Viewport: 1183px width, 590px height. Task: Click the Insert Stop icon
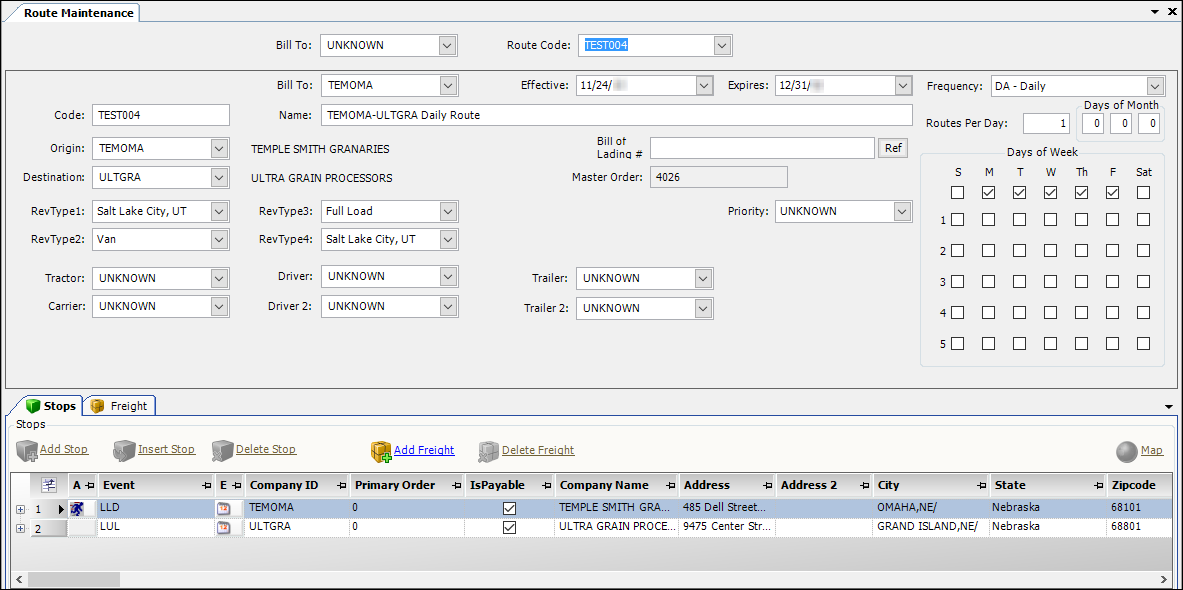pyautogui.click(x=123, y=451)
